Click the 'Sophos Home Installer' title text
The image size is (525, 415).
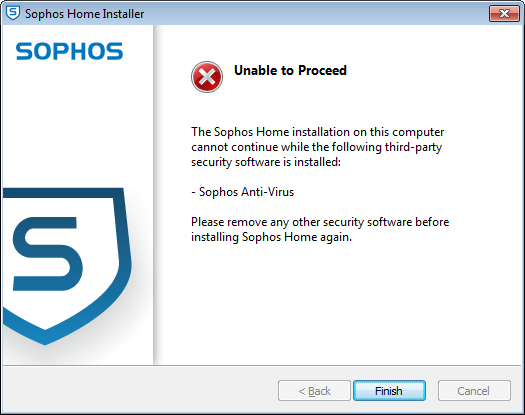click(x=84, y=14)
